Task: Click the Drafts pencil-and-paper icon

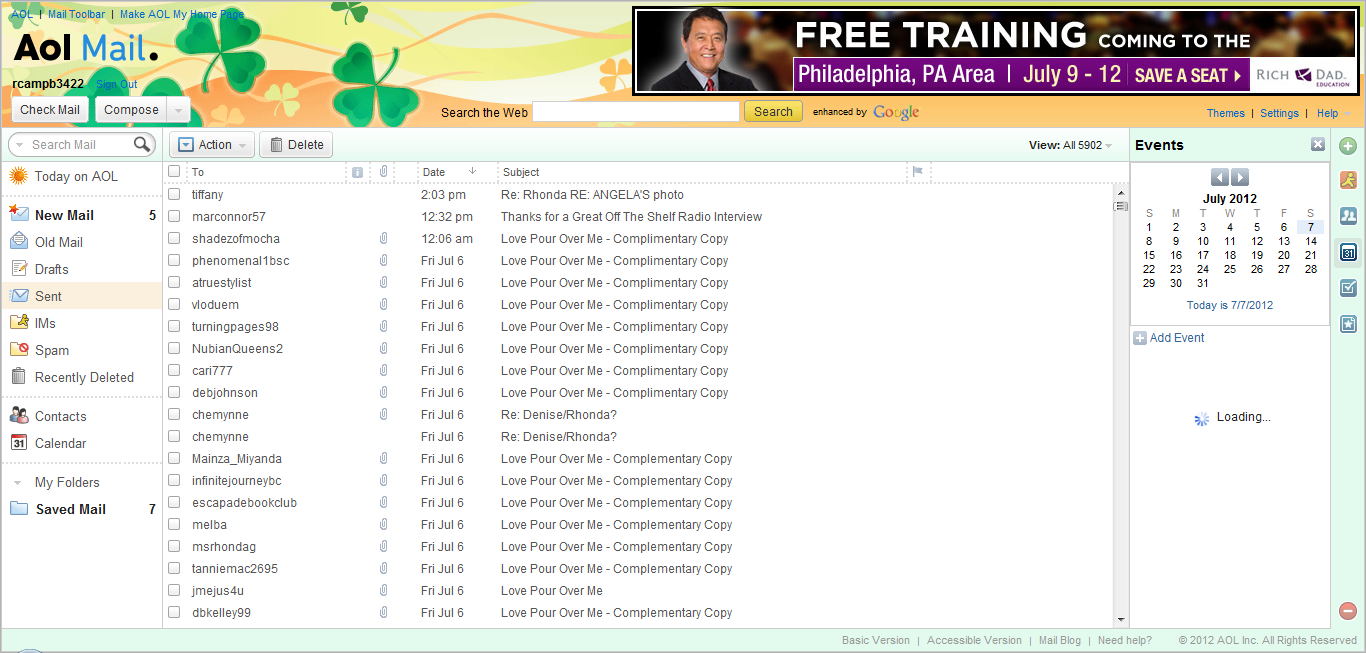Action: pyautogui.click(x=18, y=268)
